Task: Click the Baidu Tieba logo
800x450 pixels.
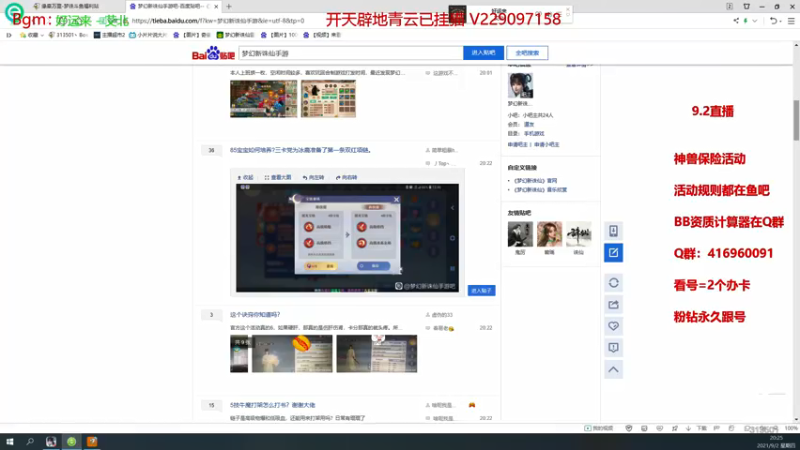Action: [x=213, y=53]
